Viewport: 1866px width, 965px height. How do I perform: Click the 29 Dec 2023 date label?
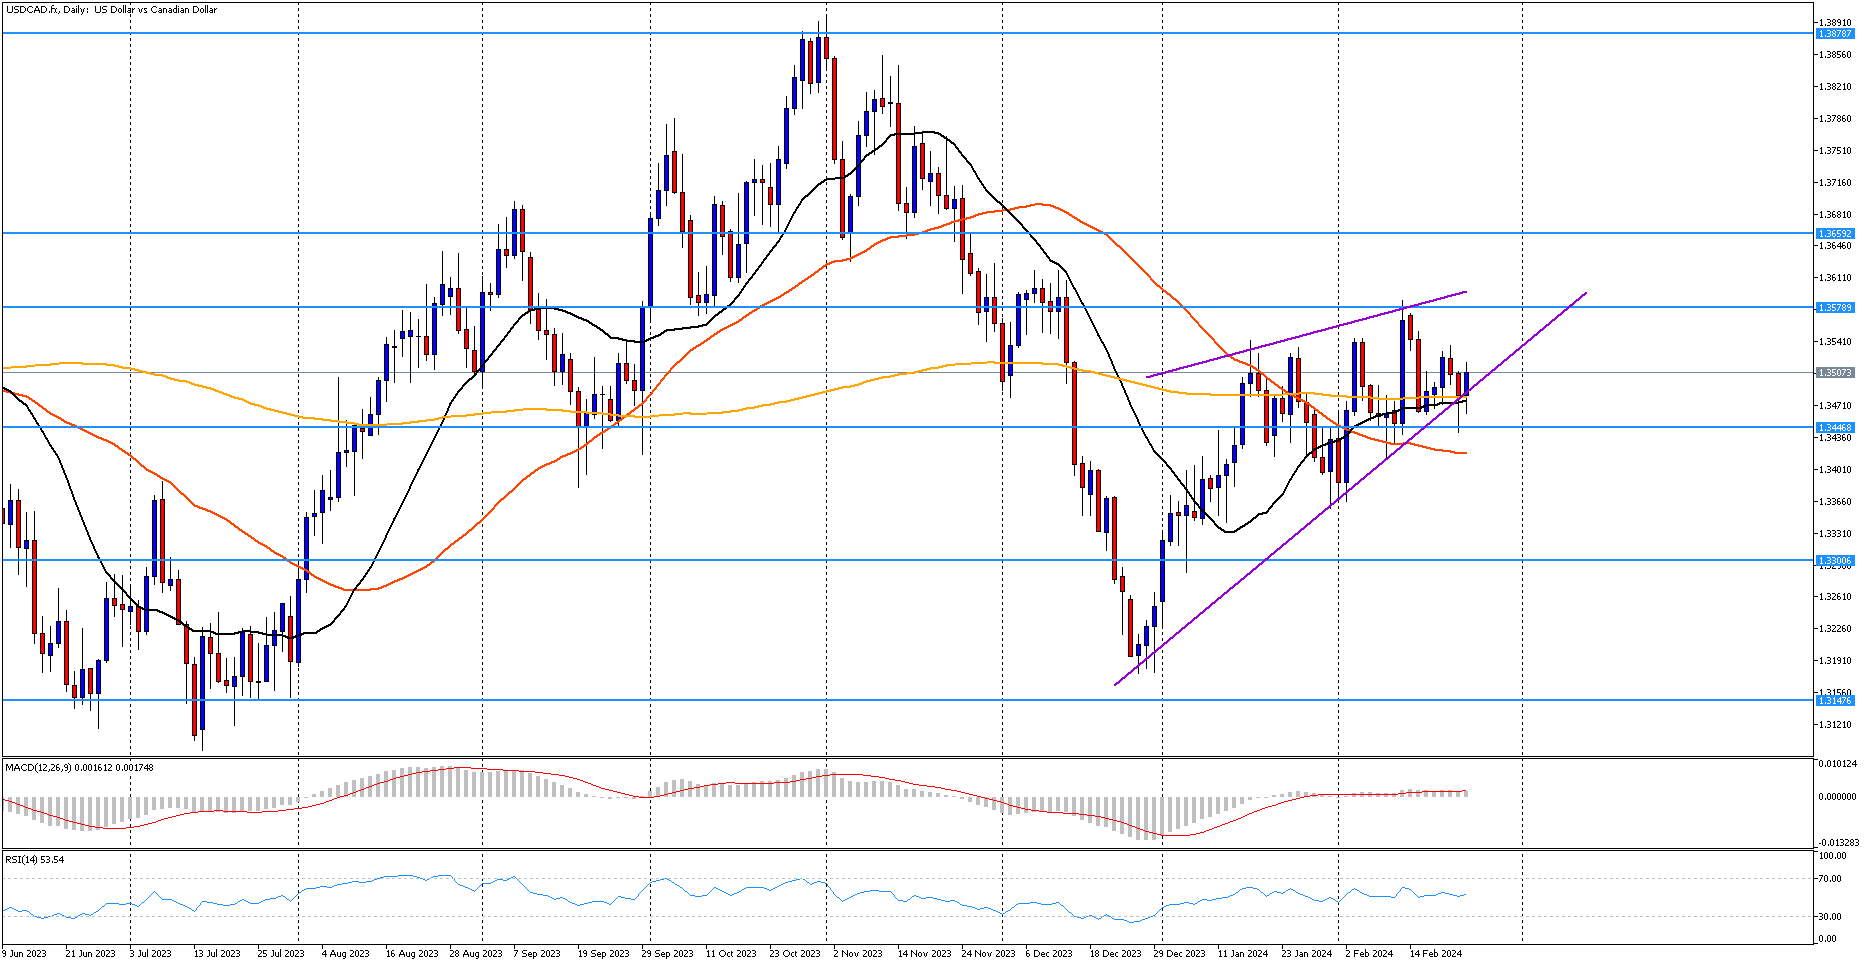[1180, 954]
